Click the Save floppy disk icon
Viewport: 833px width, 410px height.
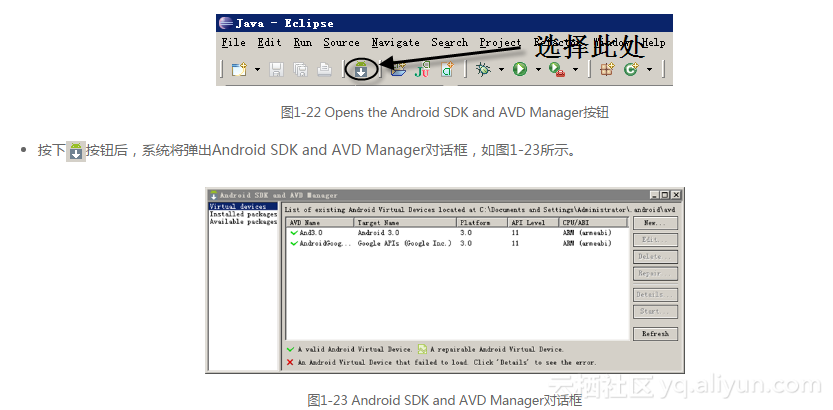pos(276,70)
